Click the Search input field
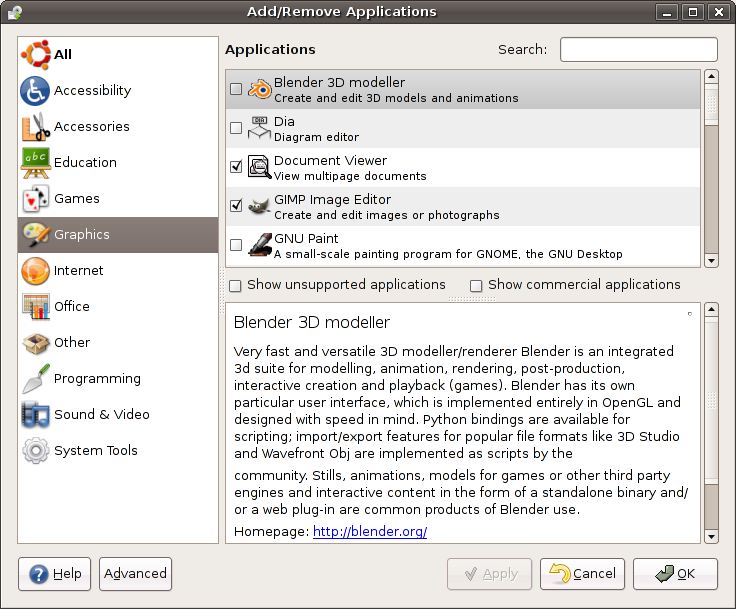 tap(639, 49)
